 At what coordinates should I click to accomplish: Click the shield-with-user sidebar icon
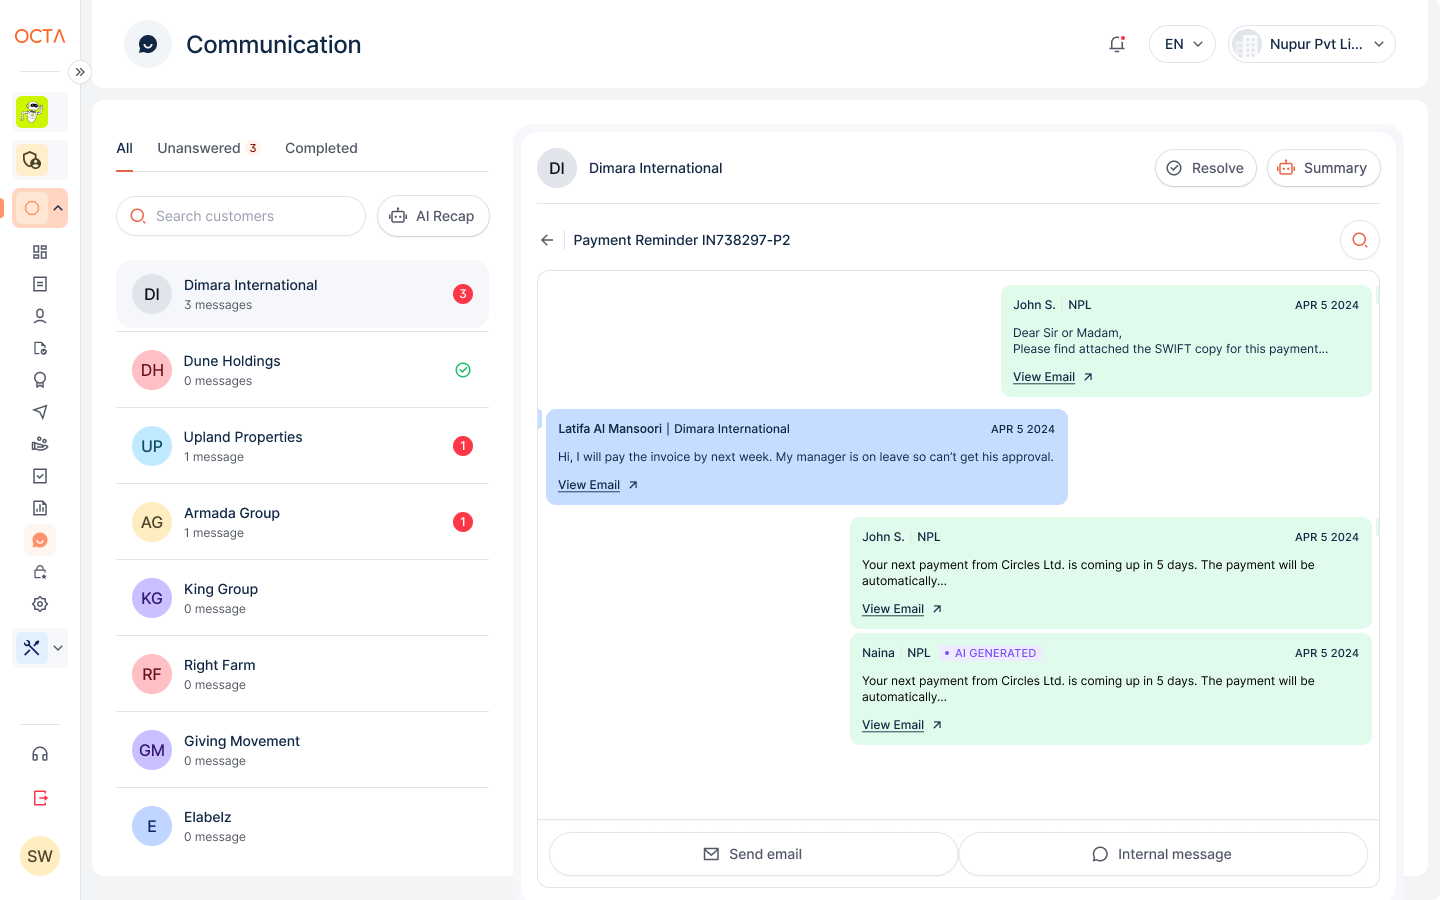(32, 160)
